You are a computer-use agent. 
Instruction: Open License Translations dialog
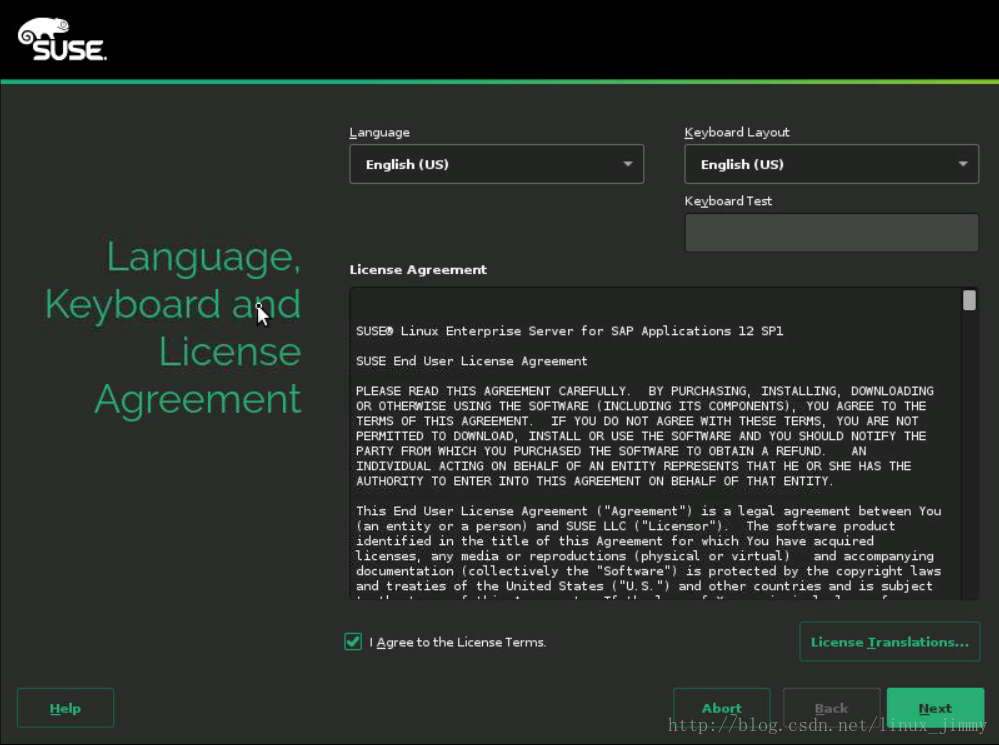889,642
